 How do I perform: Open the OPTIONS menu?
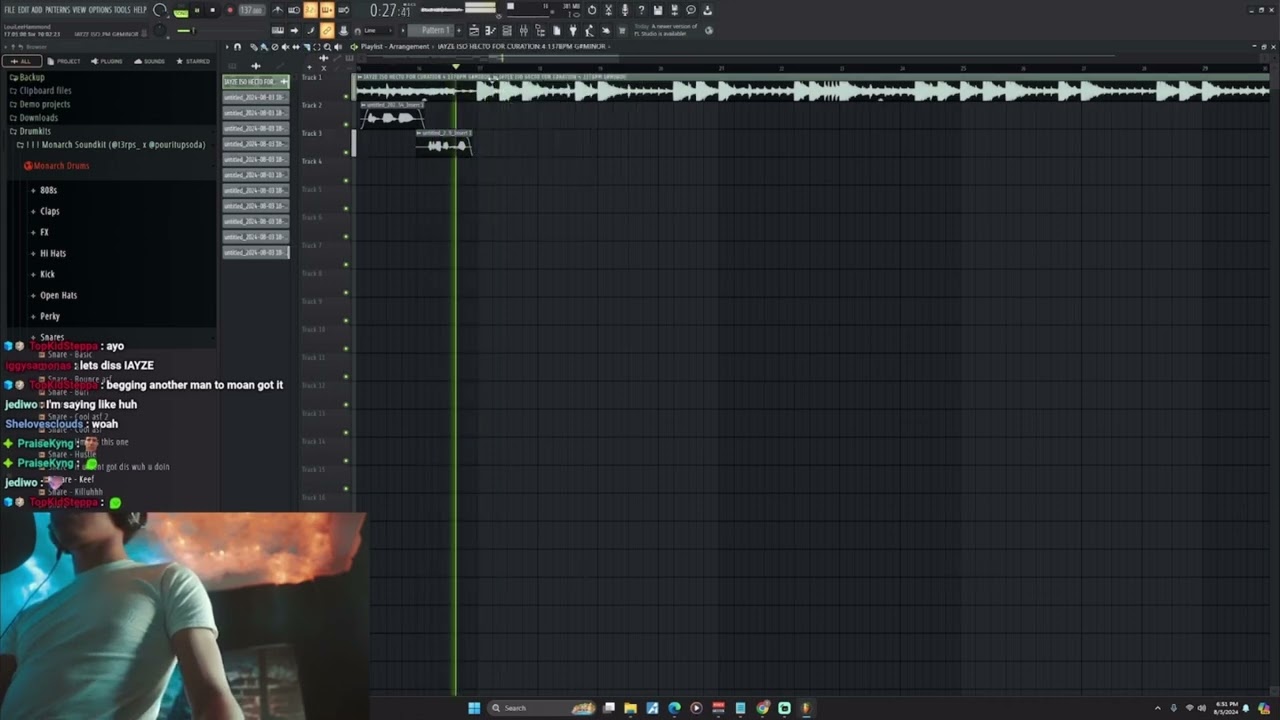[x=100, y=10]
